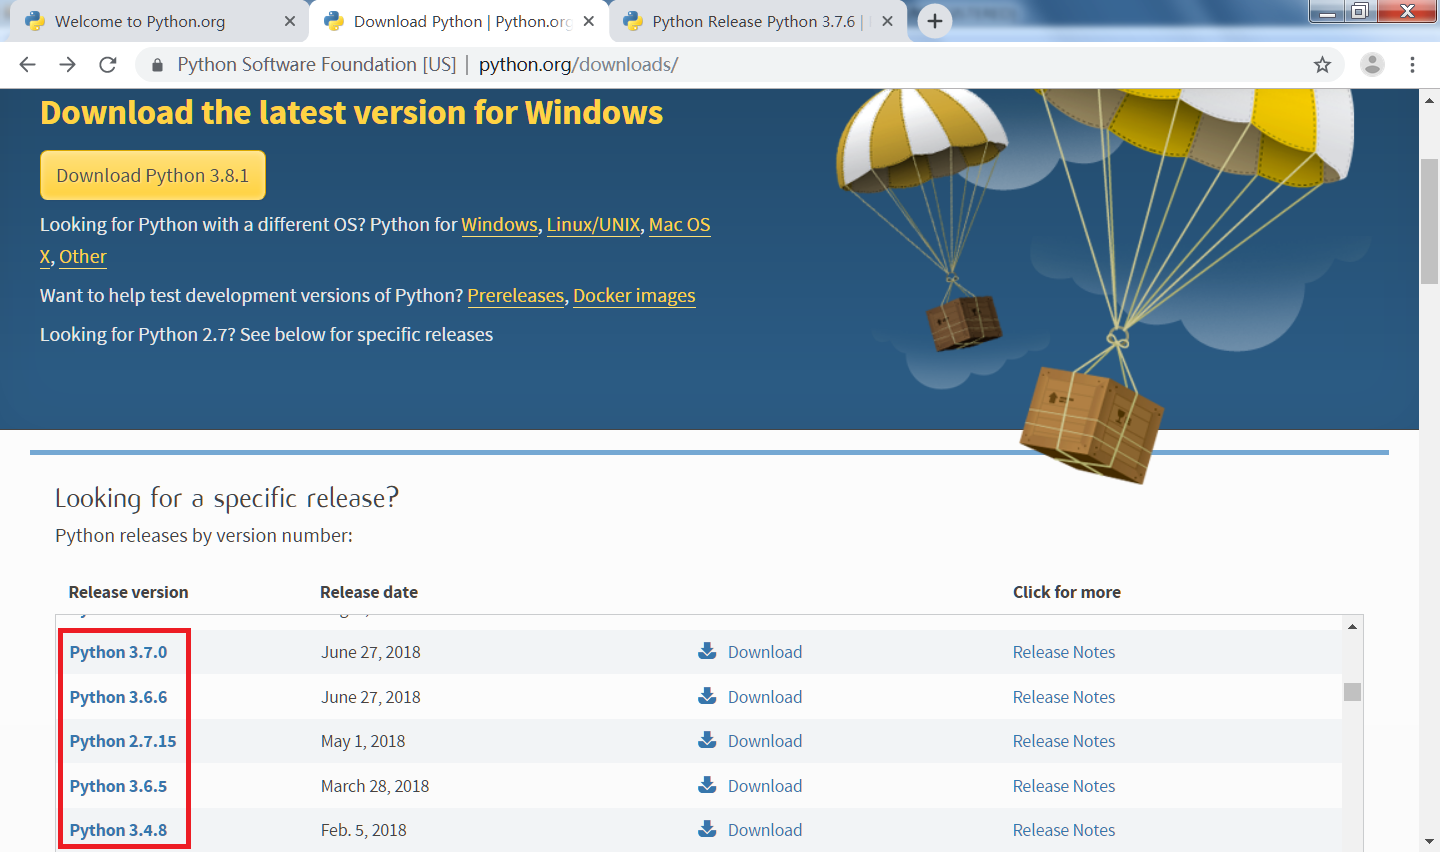Minimize the Chrome browser window
The height and width of the screenshot is (852, 1440).
[1326, 11]
